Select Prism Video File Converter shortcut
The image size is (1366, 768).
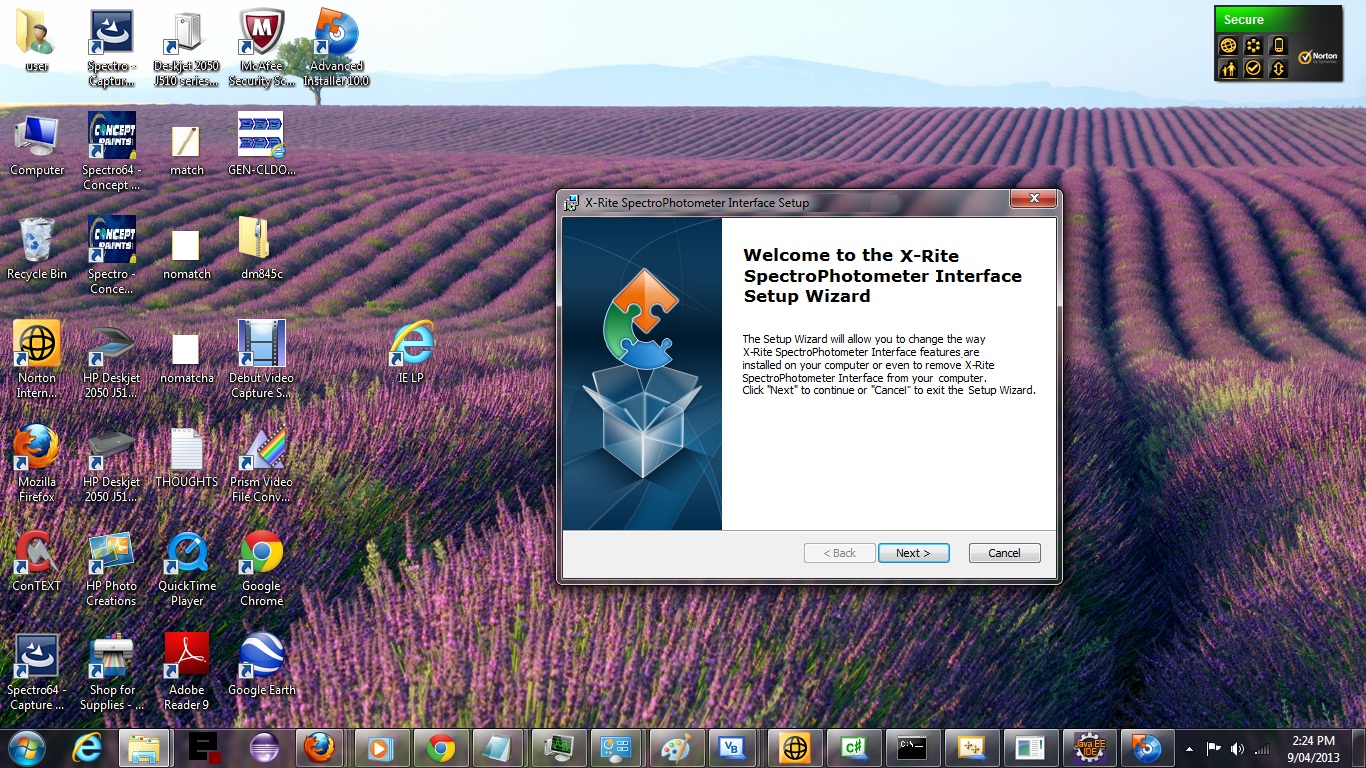point(261,463)
